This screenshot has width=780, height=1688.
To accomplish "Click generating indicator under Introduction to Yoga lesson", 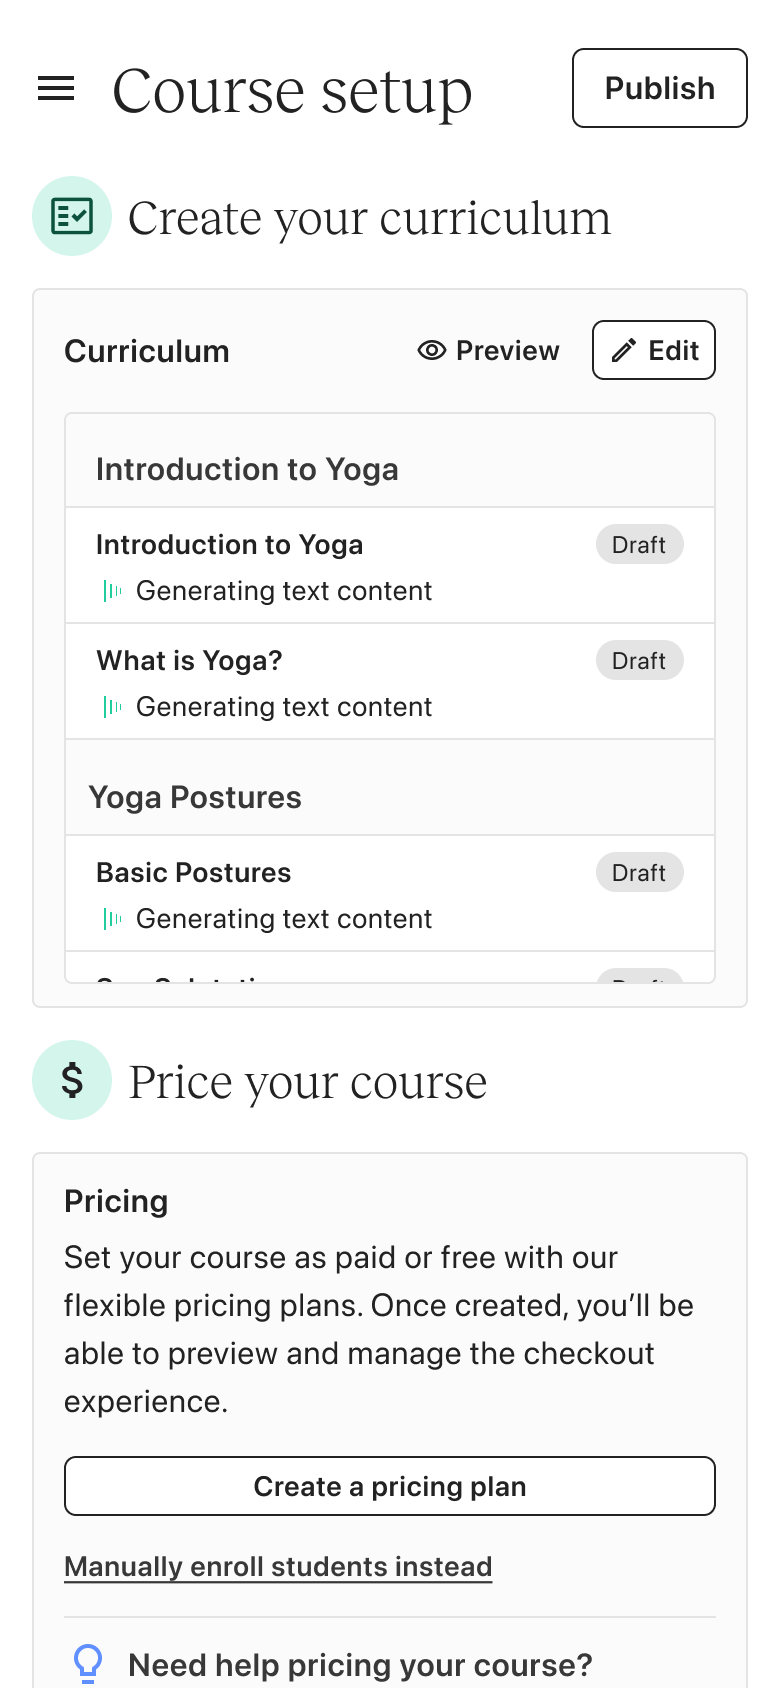I will (113, 591).
